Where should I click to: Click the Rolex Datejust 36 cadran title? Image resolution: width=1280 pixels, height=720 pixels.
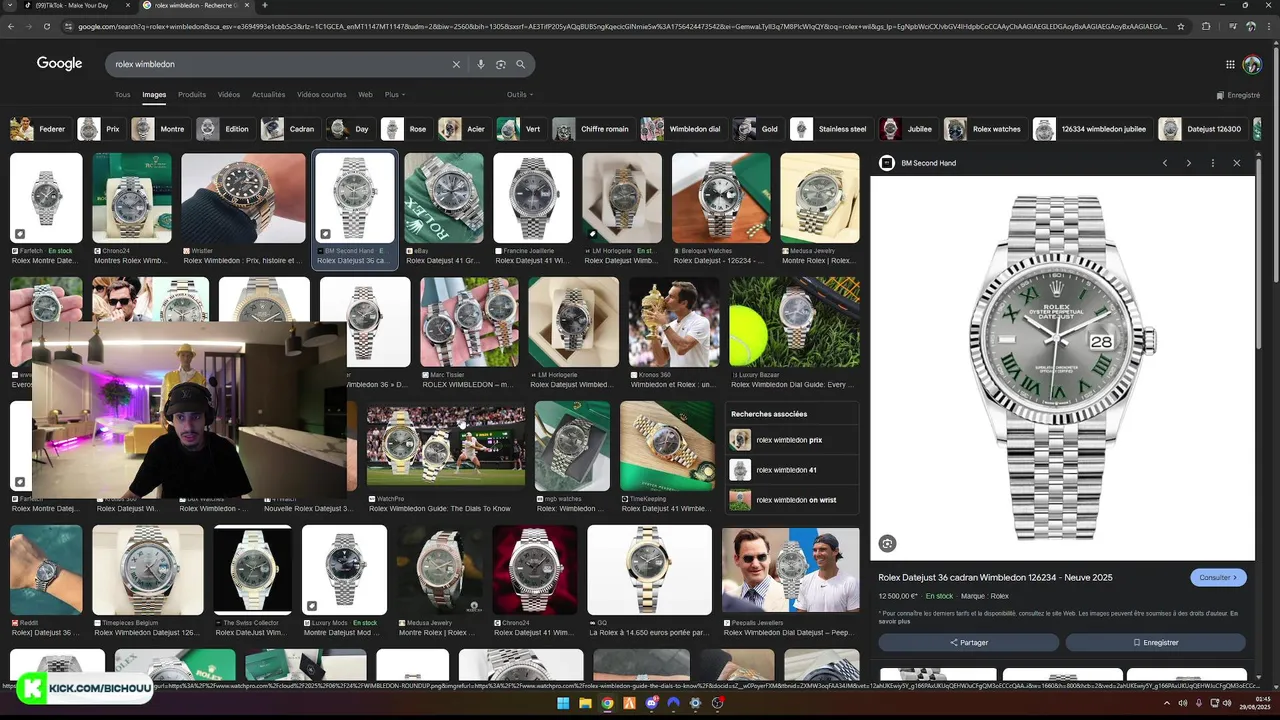(995, 577)
